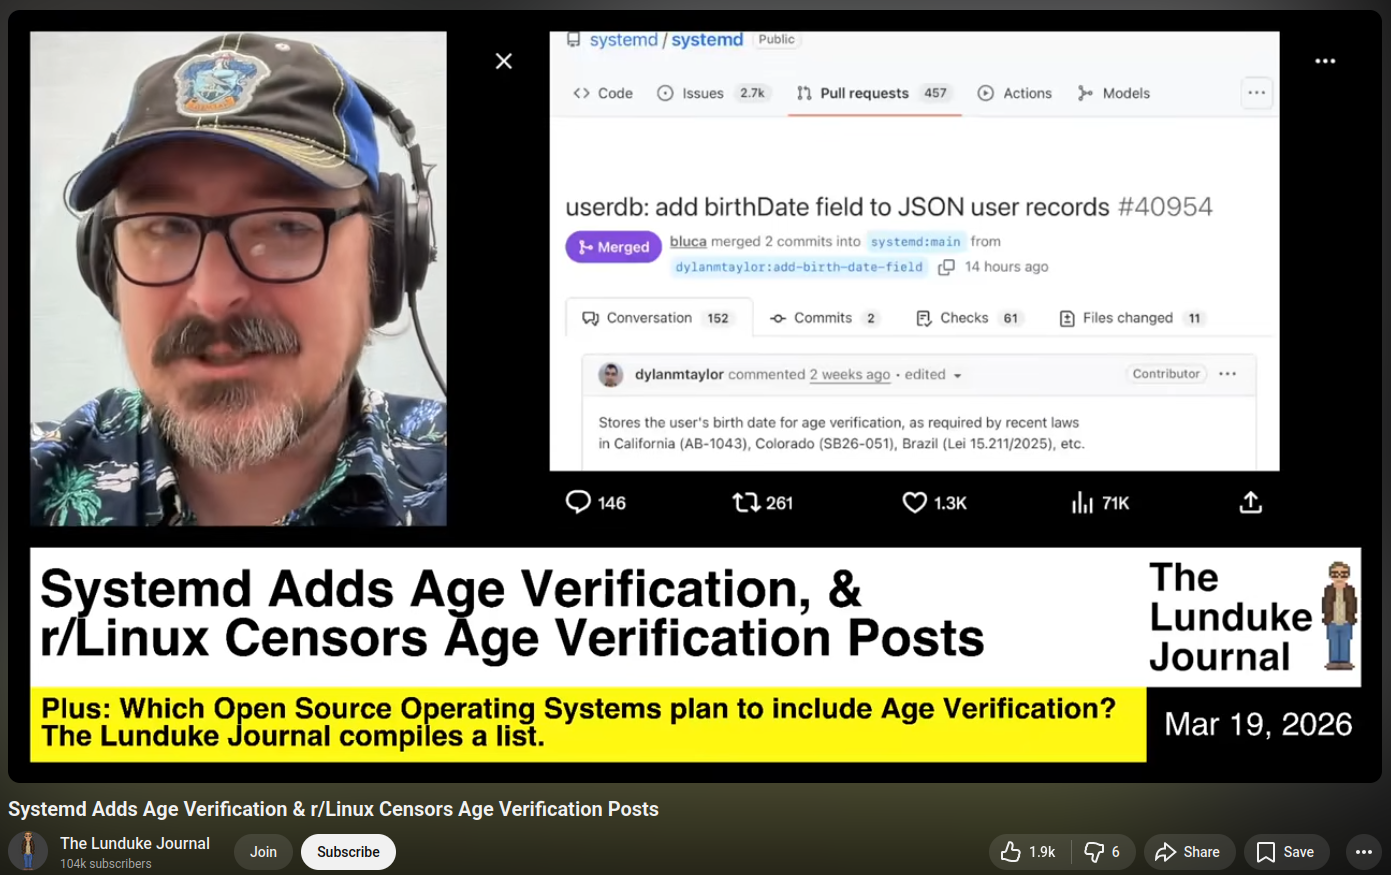
Task: Click the pull request number '#40954'
Action: (x=1165, y=207)
